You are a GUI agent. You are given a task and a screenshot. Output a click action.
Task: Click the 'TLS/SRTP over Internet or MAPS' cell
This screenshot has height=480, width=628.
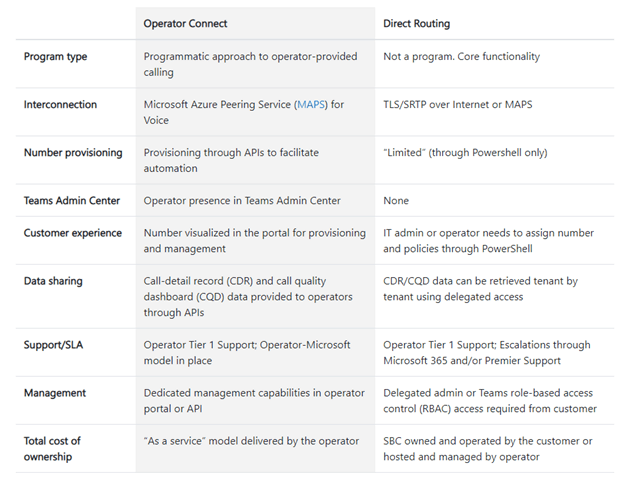click(x=458, y=105)
